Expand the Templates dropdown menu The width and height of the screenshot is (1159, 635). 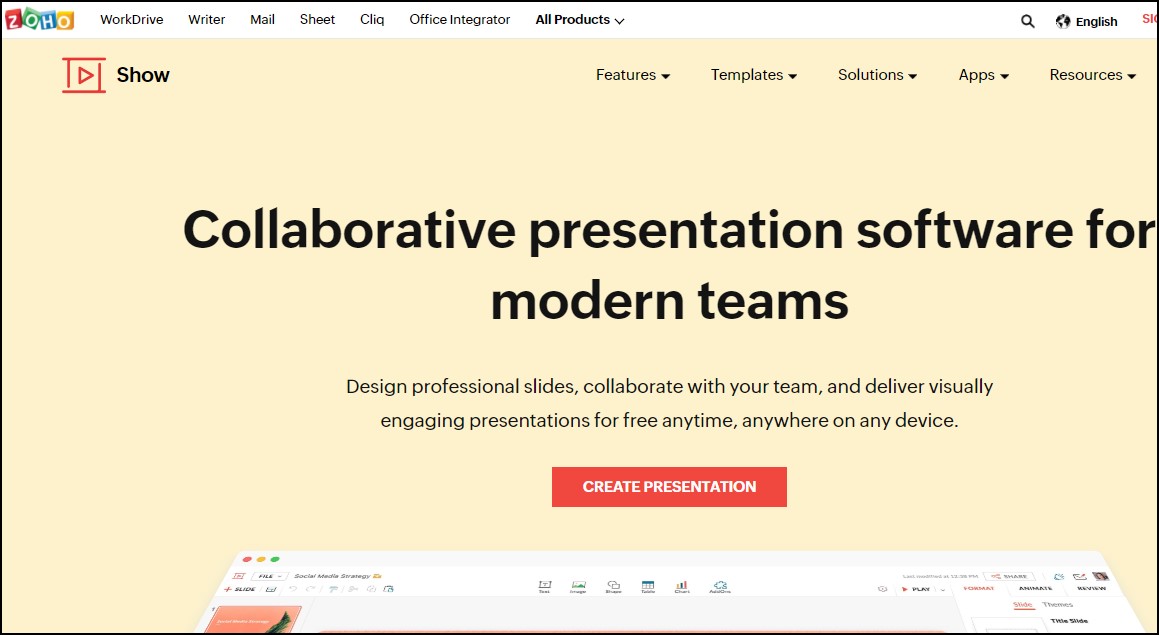click(x=754, y=75)
